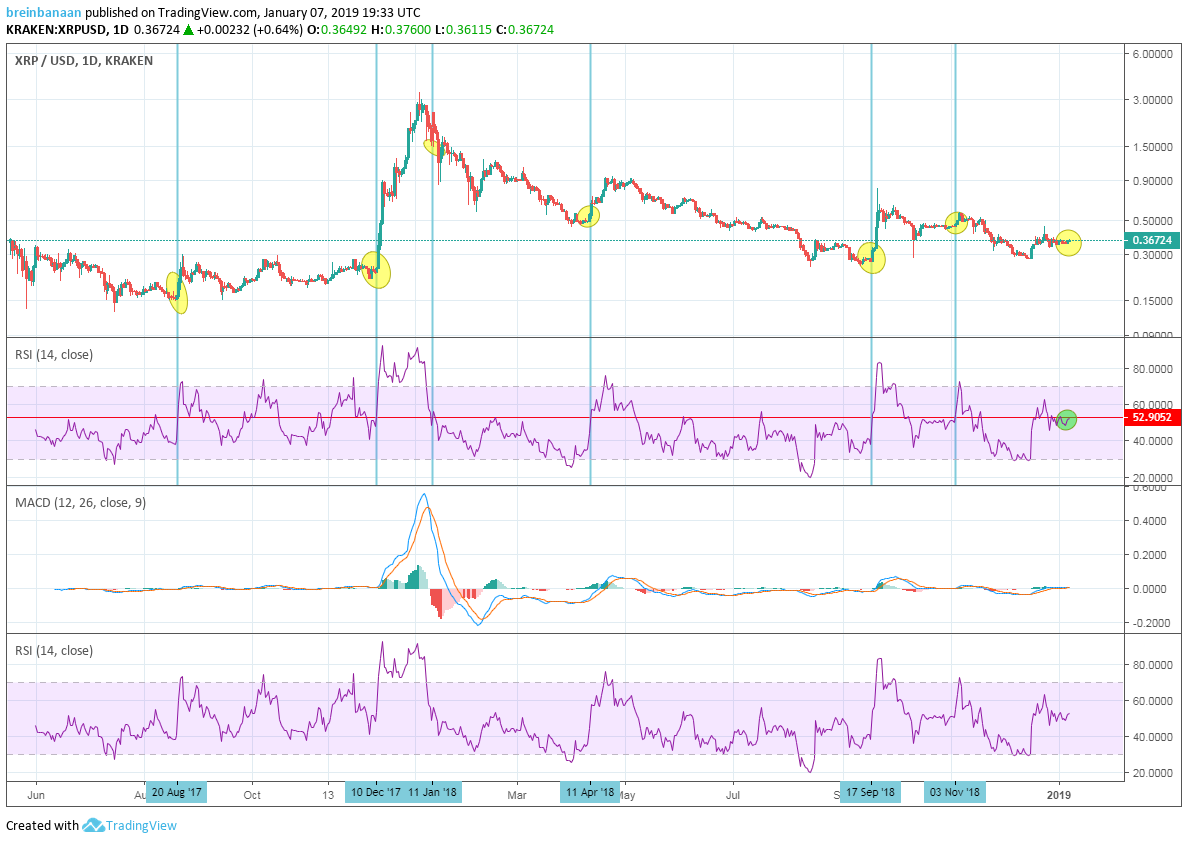The width and height of the screenshot is (1188, 843).
Task: Select the '10 Dec '17' date marker
Action: 374,792
